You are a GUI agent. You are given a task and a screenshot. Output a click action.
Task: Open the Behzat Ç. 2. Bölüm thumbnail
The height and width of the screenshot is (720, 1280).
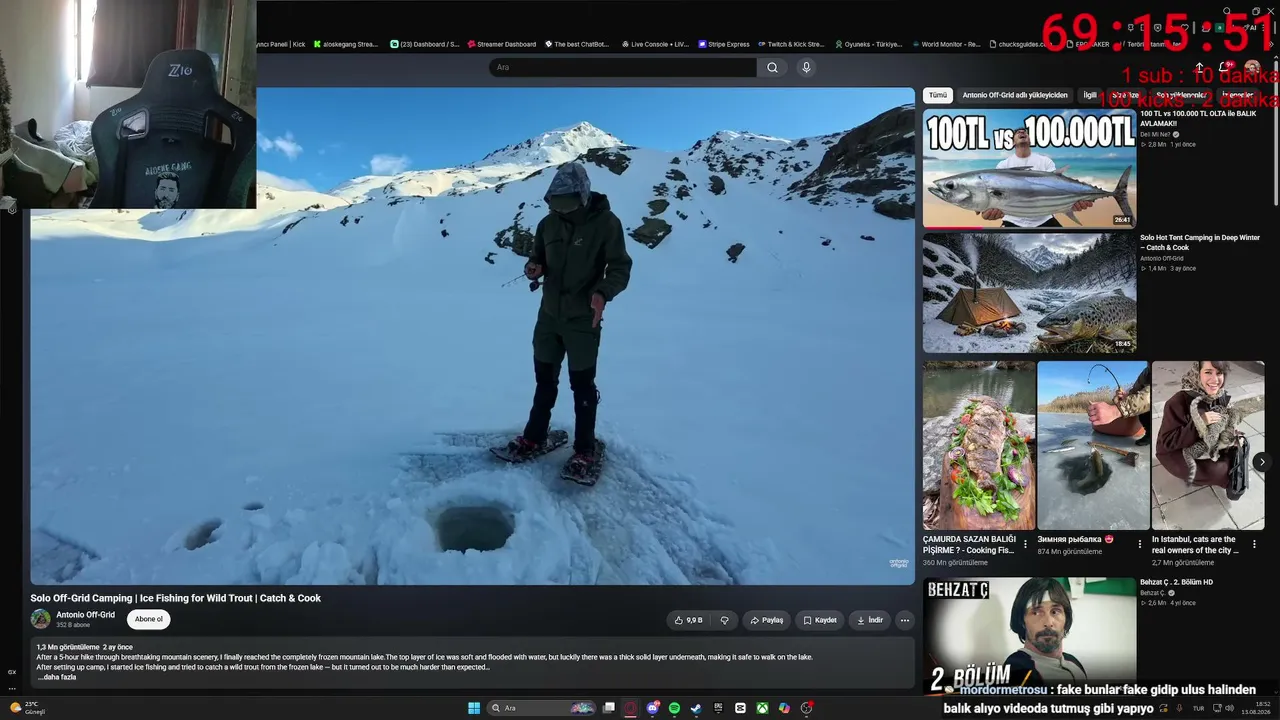[x=1029, y=635]
